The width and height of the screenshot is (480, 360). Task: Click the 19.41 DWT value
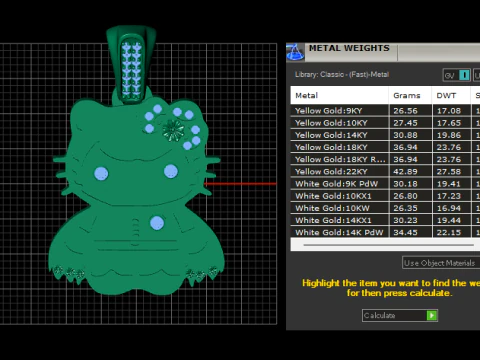click(x=449, y=184)
